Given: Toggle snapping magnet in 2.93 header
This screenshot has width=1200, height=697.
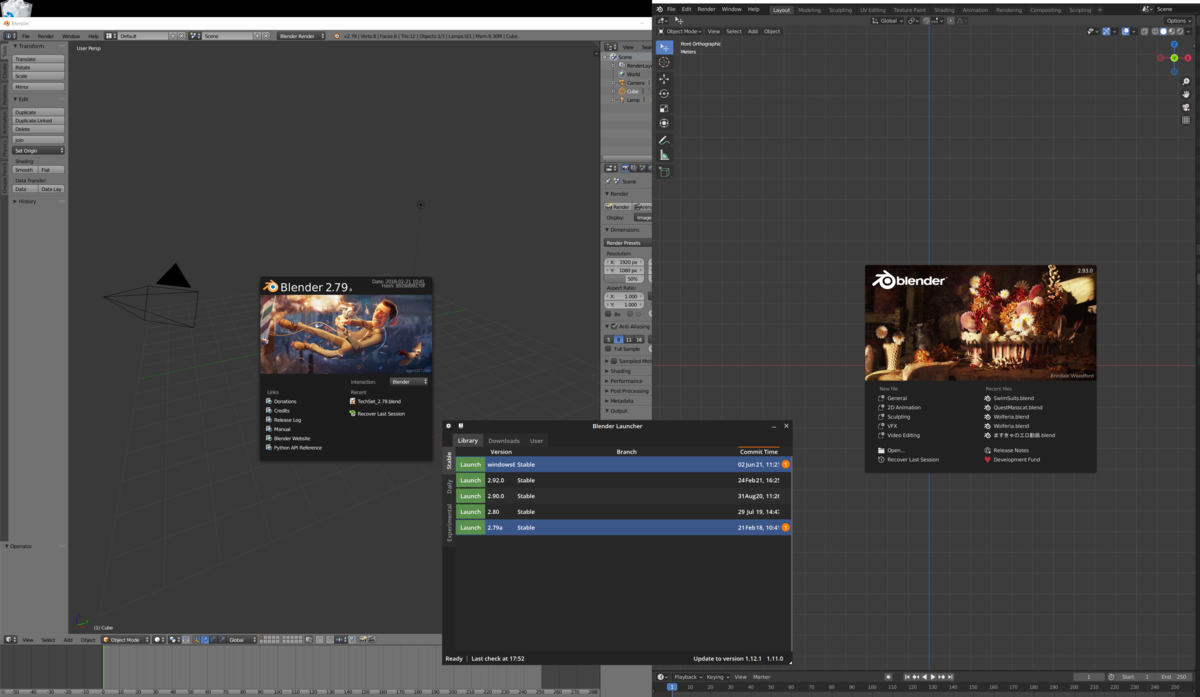Looking at the screenshot, I should coord(925,21).
